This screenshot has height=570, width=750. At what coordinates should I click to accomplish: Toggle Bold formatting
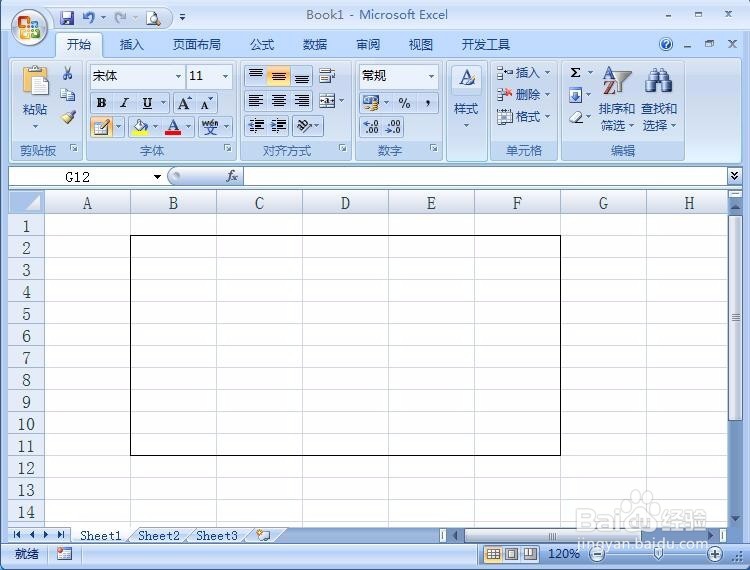pos(101,103)
